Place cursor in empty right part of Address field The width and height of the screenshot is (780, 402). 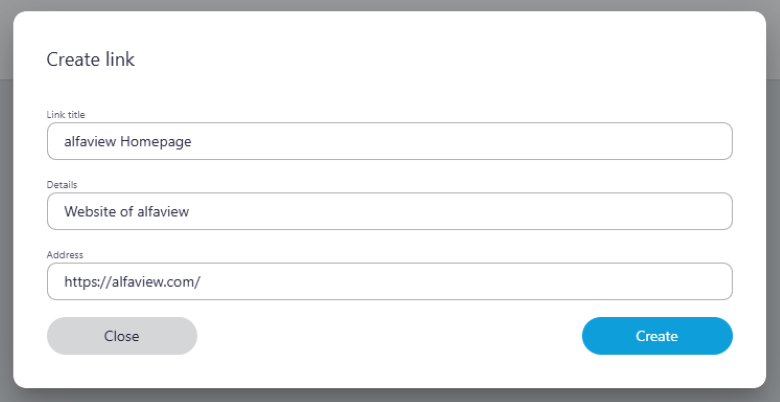(x=550, y=282)
